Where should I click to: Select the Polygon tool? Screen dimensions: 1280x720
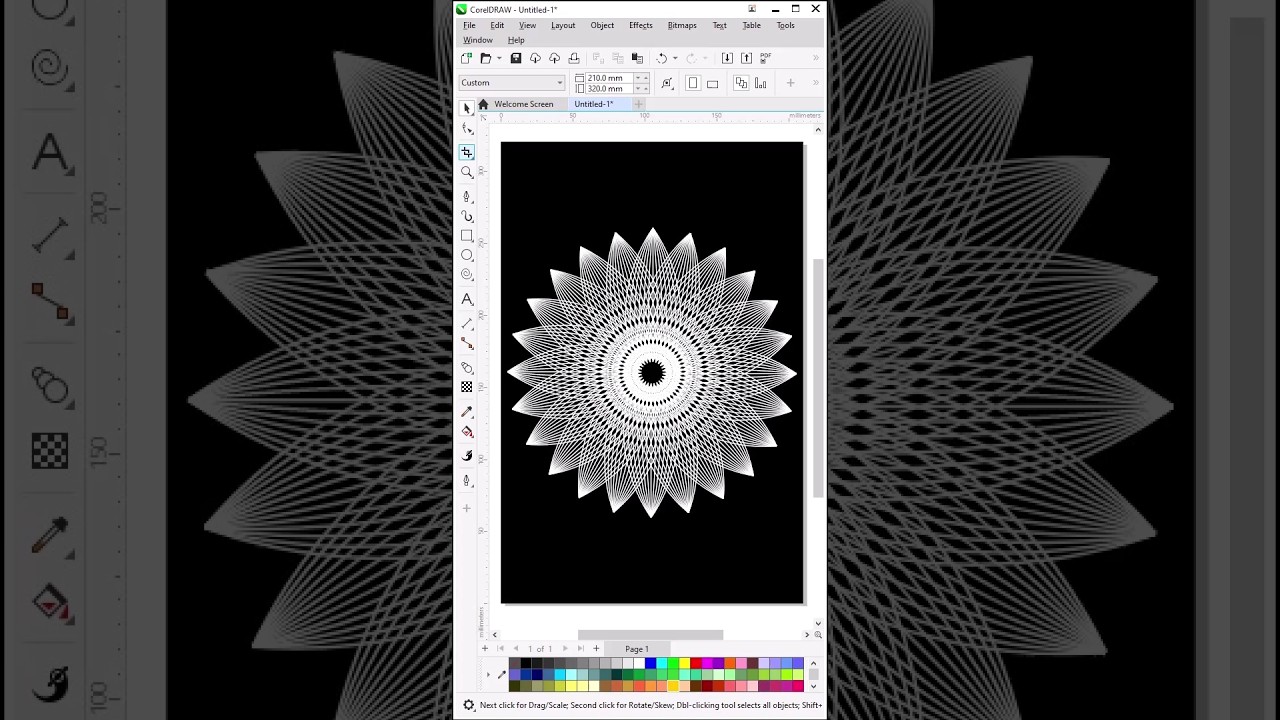coord(466,275)
